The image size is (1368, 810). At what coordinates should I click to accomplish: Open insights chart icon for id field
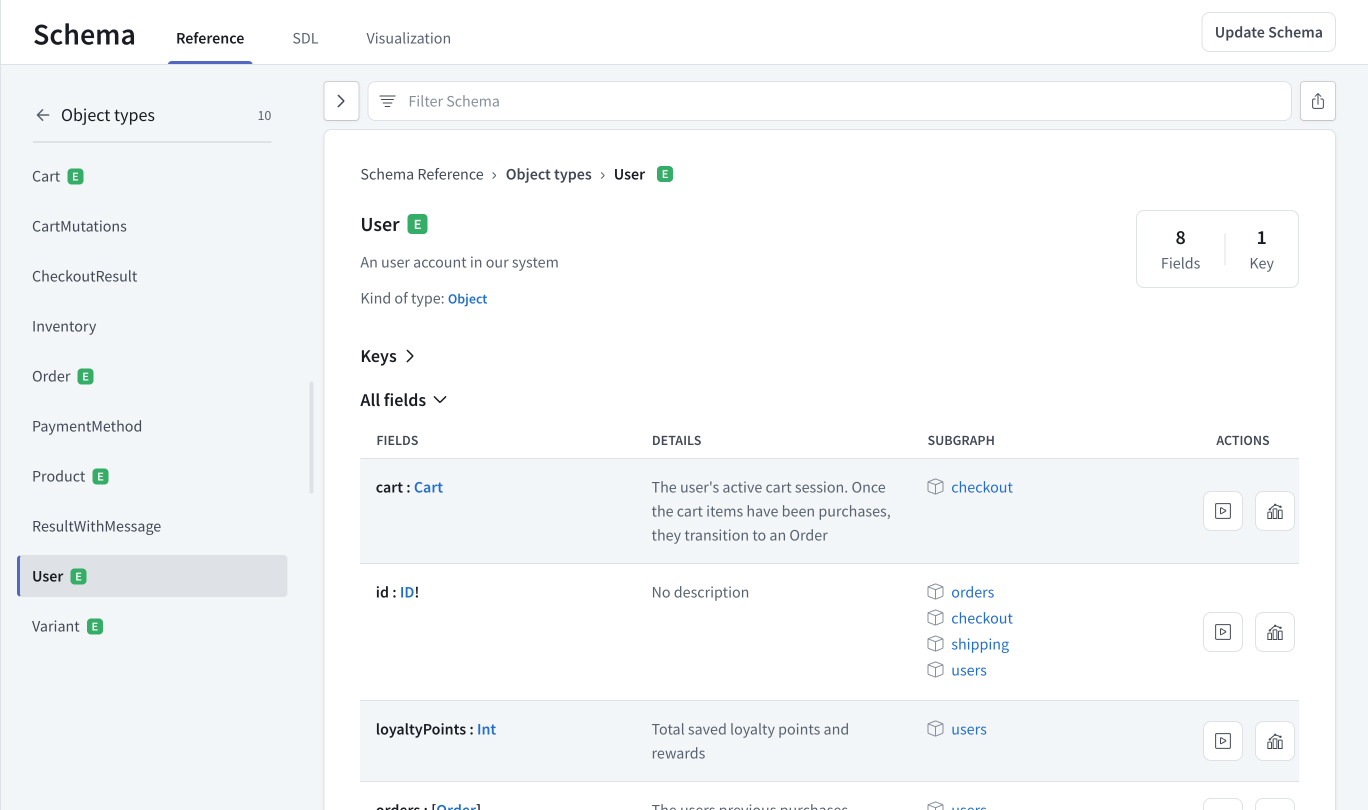1275,632
